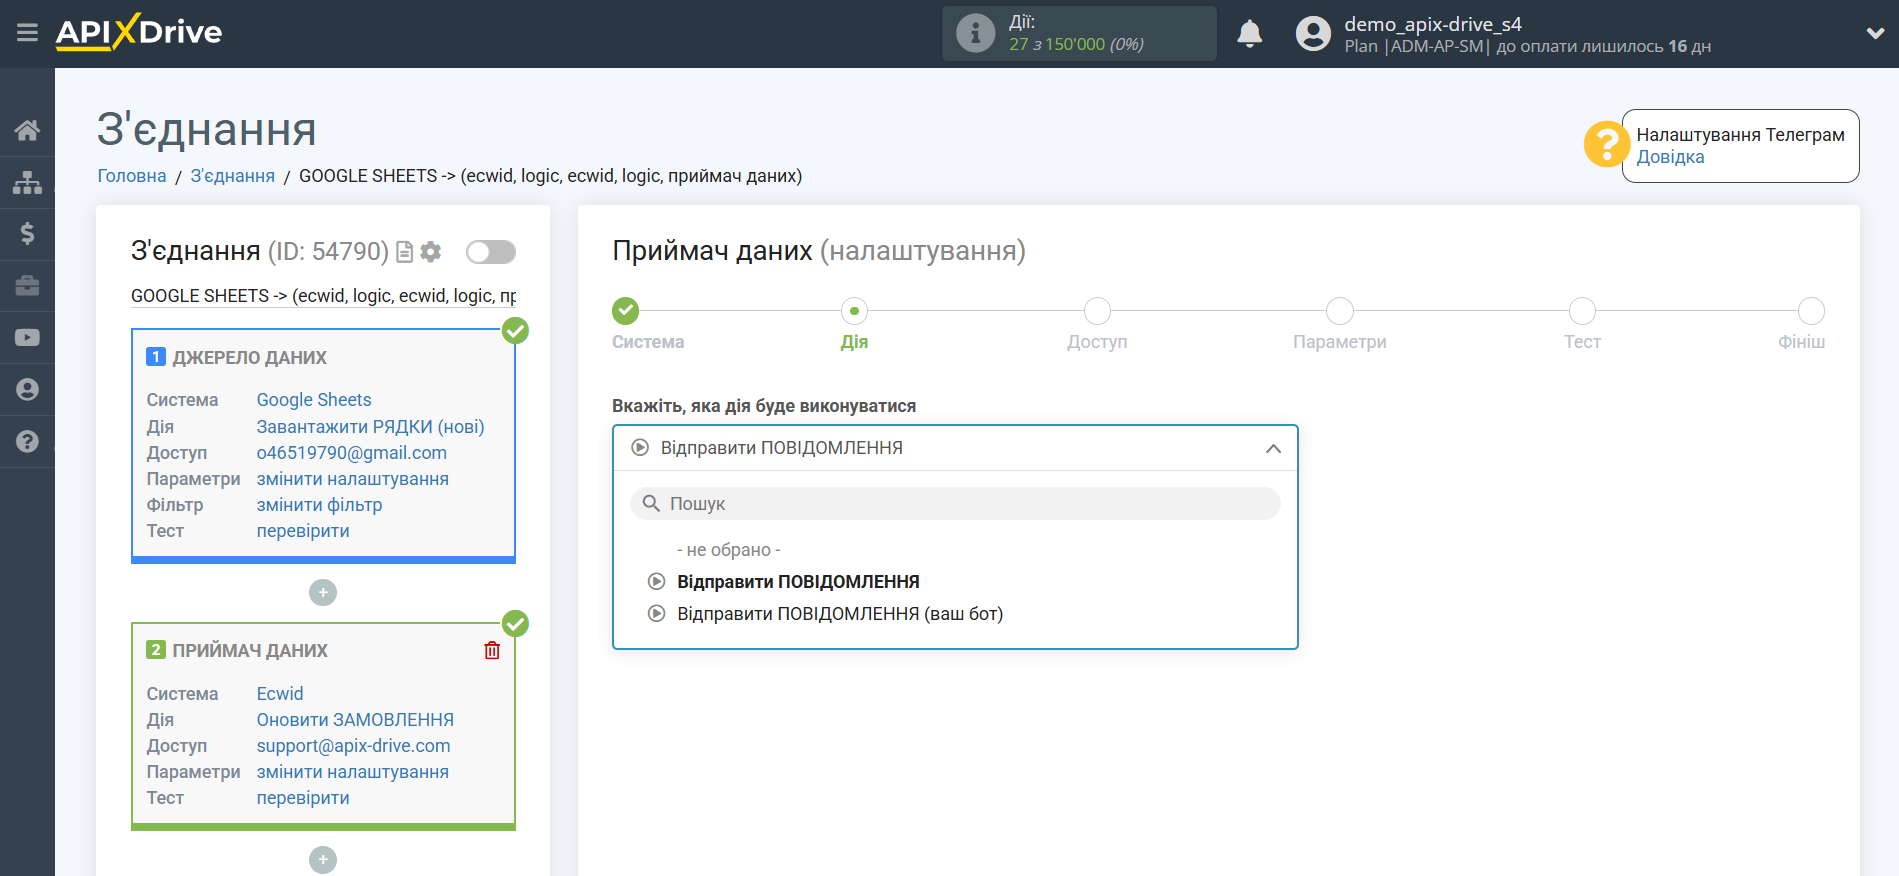
Task: Click перевірити in data source block
Action: tap(303, 531)
